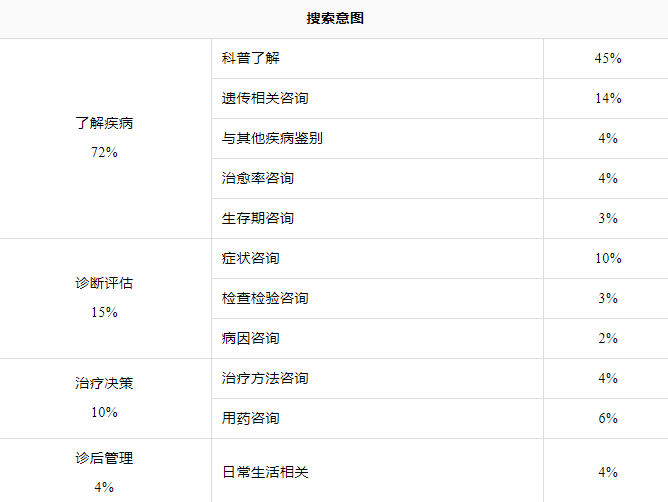Select the 科普了解 row label

[250, 58]
